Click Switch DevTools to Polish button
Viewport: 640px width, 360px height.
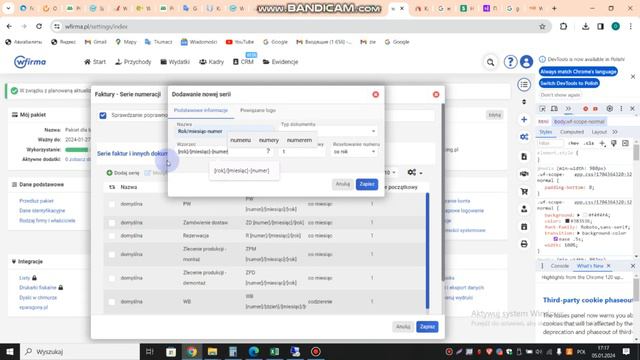pyautogui.click(x=569, y=83)
